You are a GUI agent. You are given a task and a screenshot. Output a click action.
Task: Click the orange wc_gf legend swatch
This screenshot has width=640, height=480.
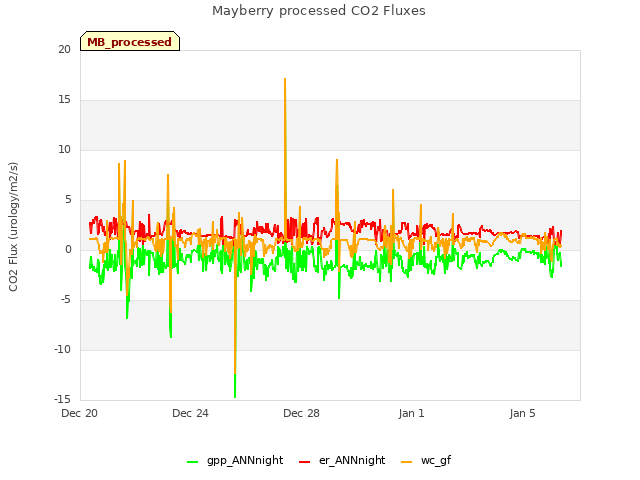[x=407, y=462]
